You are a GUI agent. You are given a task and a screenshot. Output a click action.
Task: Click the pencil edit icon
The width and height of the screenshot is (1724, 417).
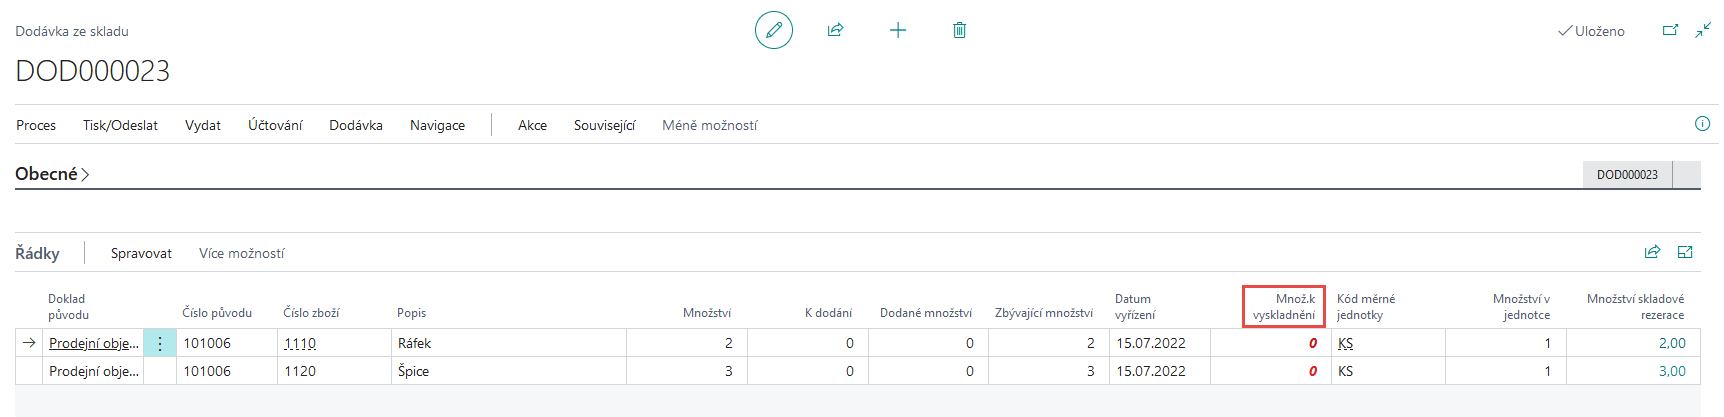coord(773,30)
